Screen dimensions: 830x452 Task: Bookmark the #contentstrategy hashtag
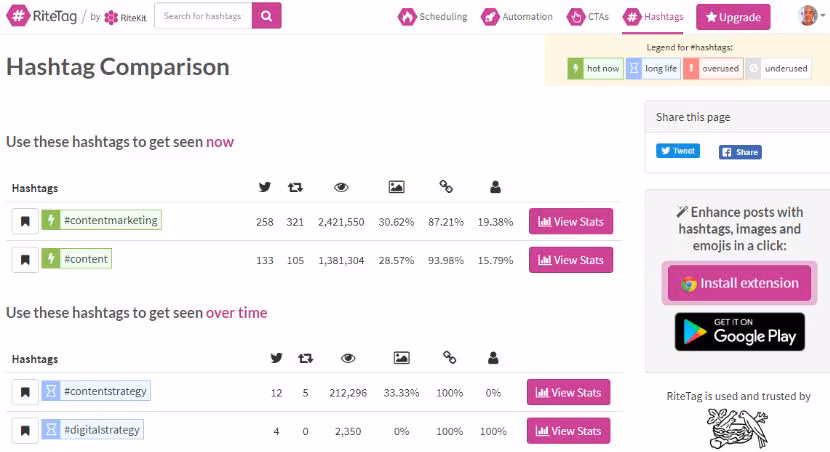(x=25, y=392)
